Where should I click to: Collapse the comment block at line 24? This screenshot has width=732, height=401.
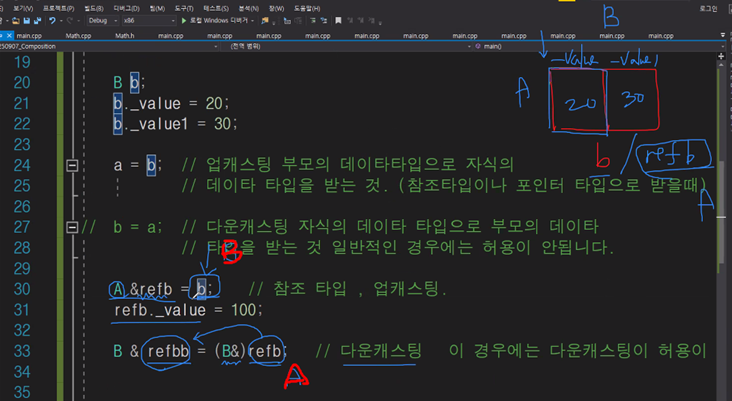72,165
